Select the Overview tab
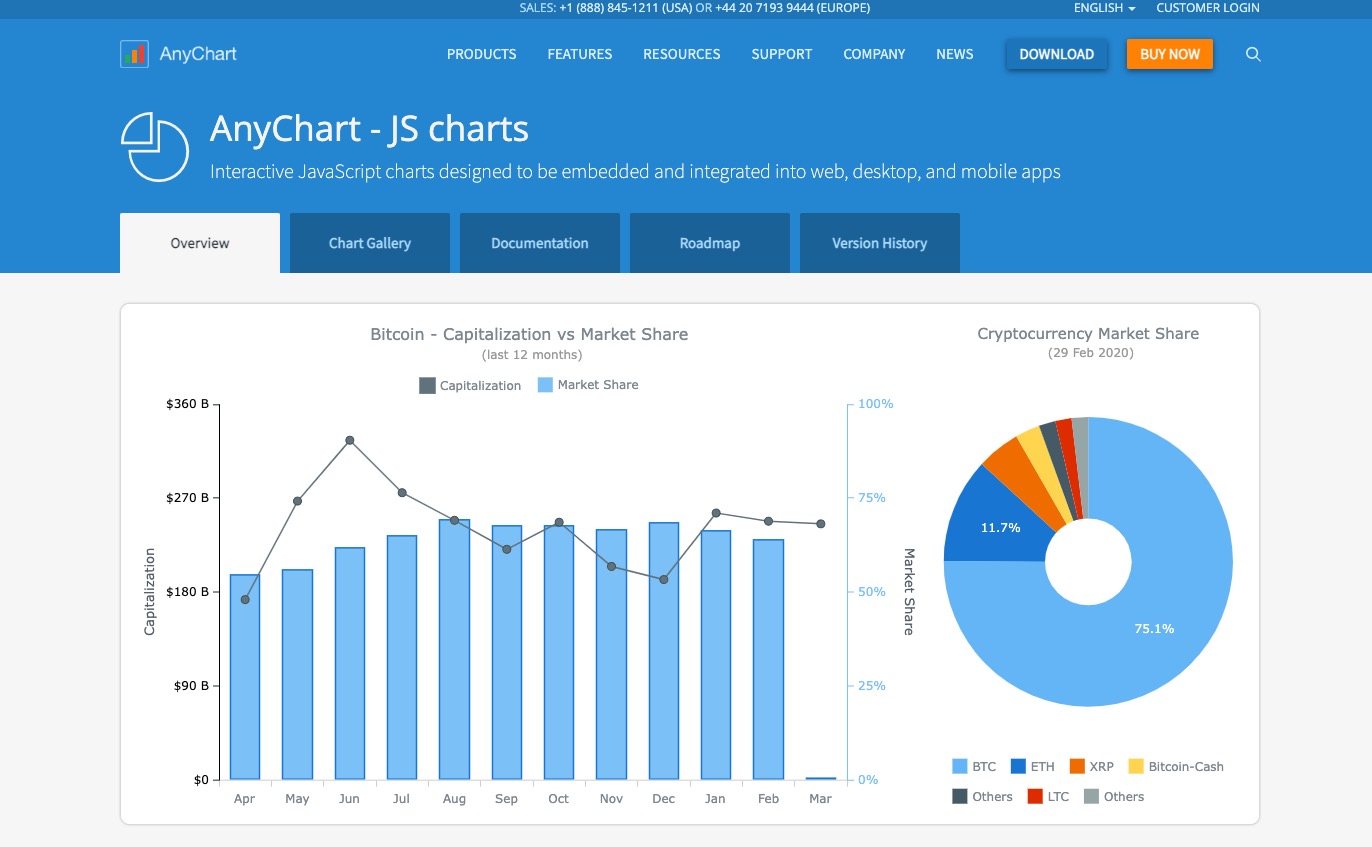Screen dimensions: 1372x847 pyautogui.click(x=200, y=243)
